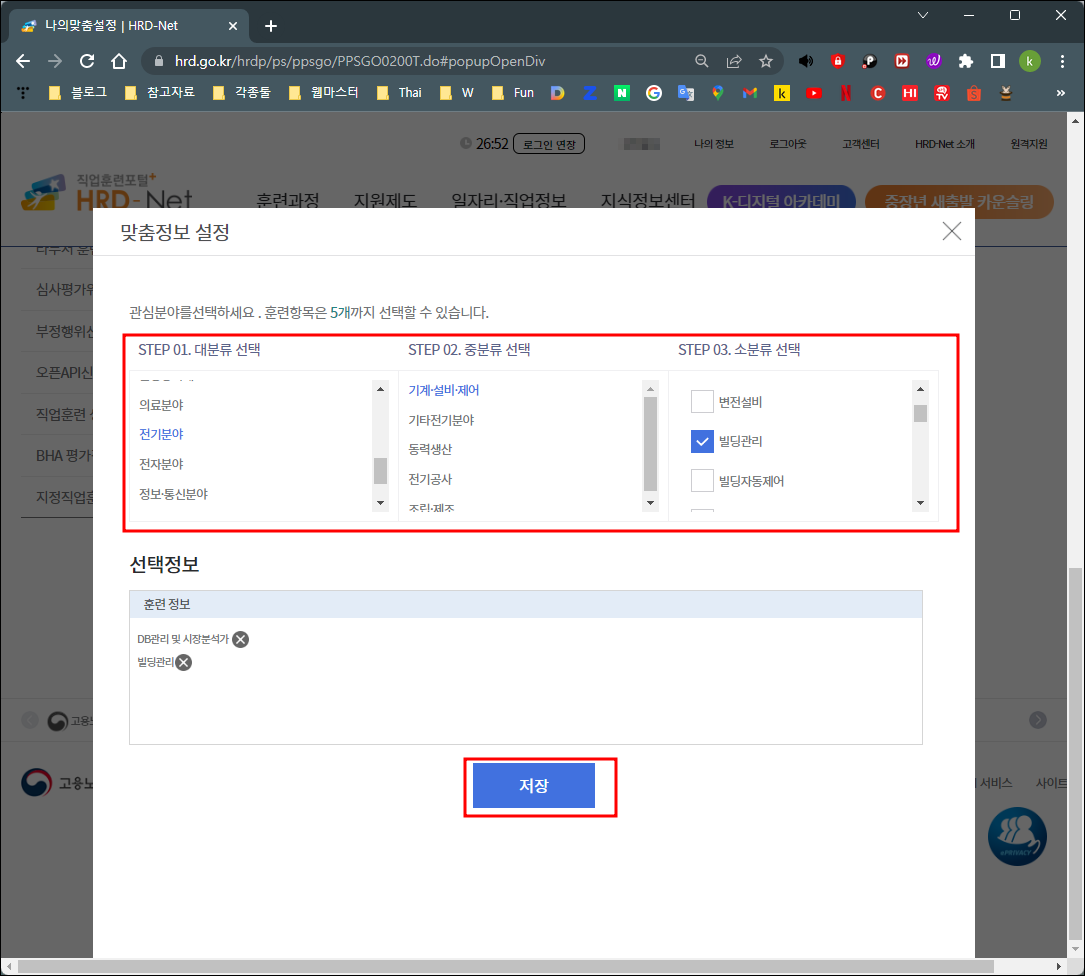Open the browser home page
The height and width of the screenshot is (976, 1085).
[x=119, y=61]
